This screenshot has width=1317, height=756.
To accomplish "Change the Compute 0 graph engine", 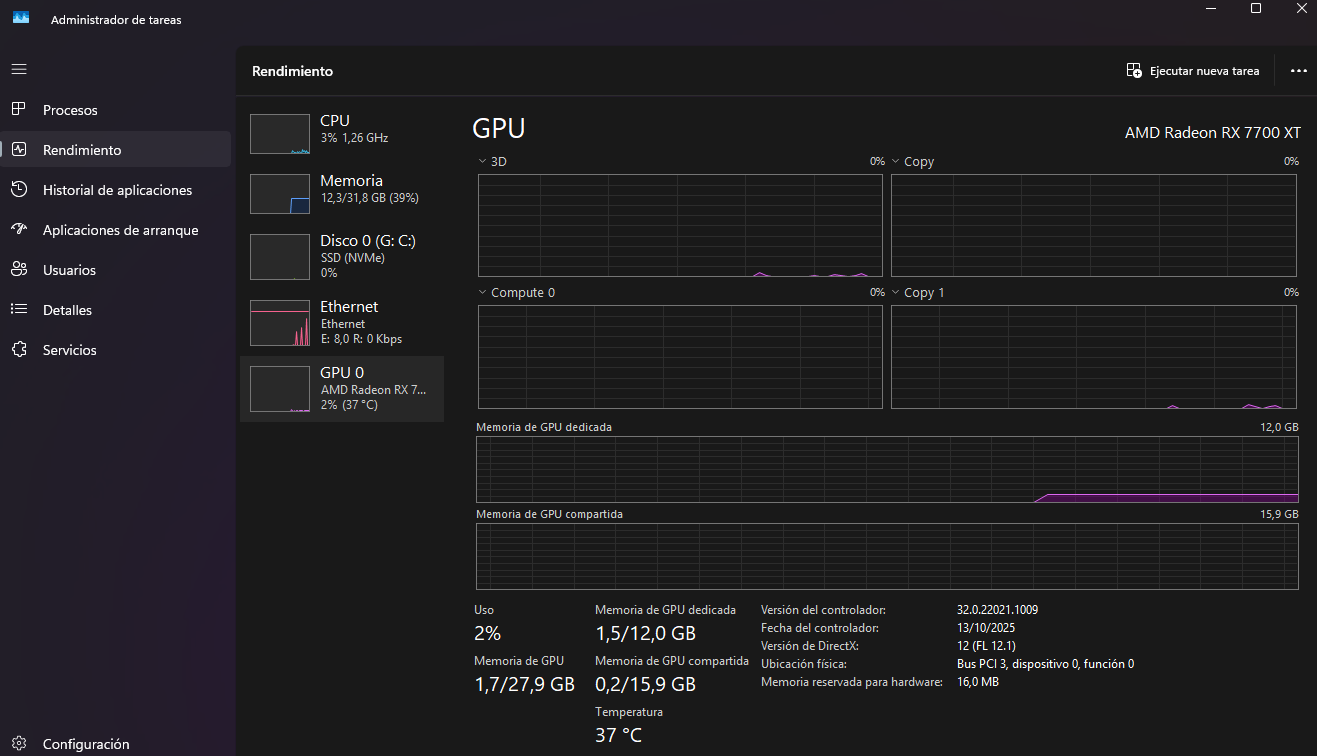I will click(x=483, y=293).
